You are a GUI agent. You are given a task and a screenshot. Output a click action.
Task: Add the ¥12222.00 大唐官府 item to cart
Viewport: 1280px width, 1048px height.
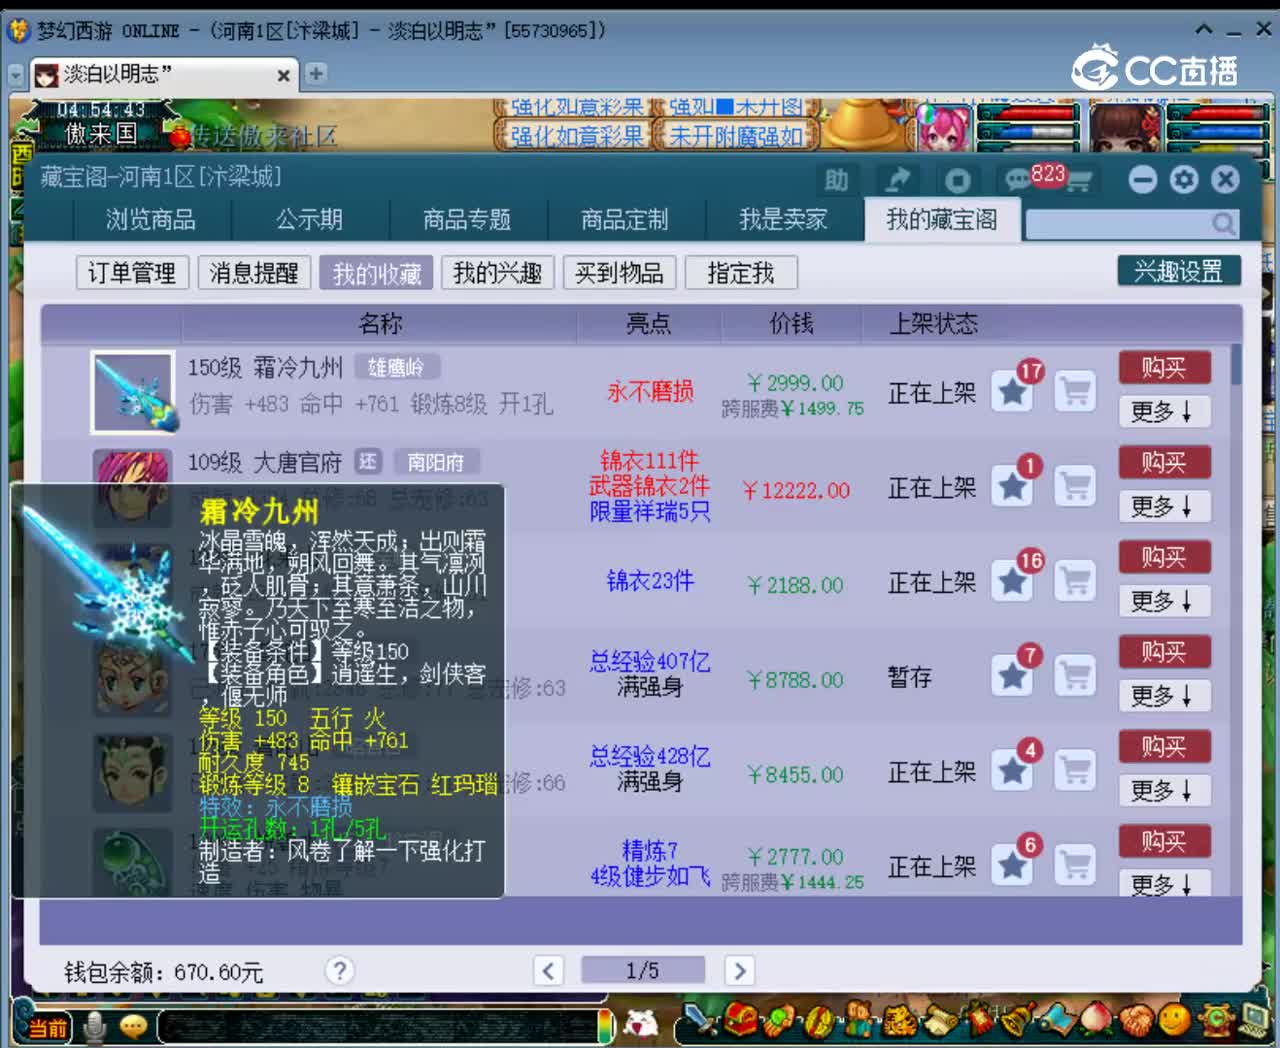coord(1075,486)
